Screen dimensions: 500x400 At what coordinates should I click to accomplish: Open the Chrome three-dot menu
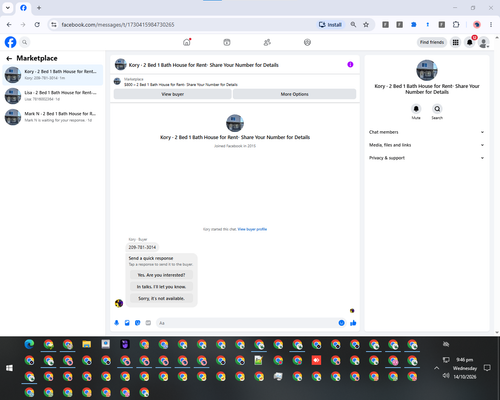point(491,25)
